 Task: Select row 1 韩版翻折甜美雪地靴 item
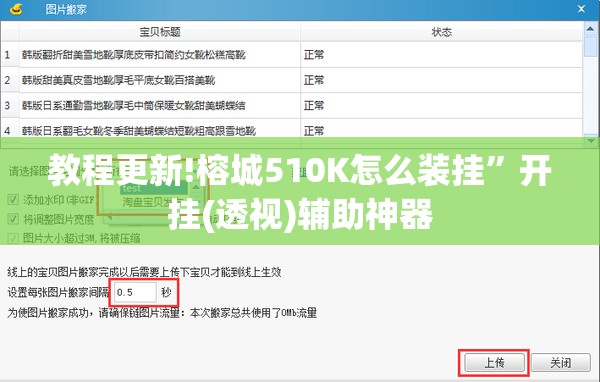pos(134,55)
